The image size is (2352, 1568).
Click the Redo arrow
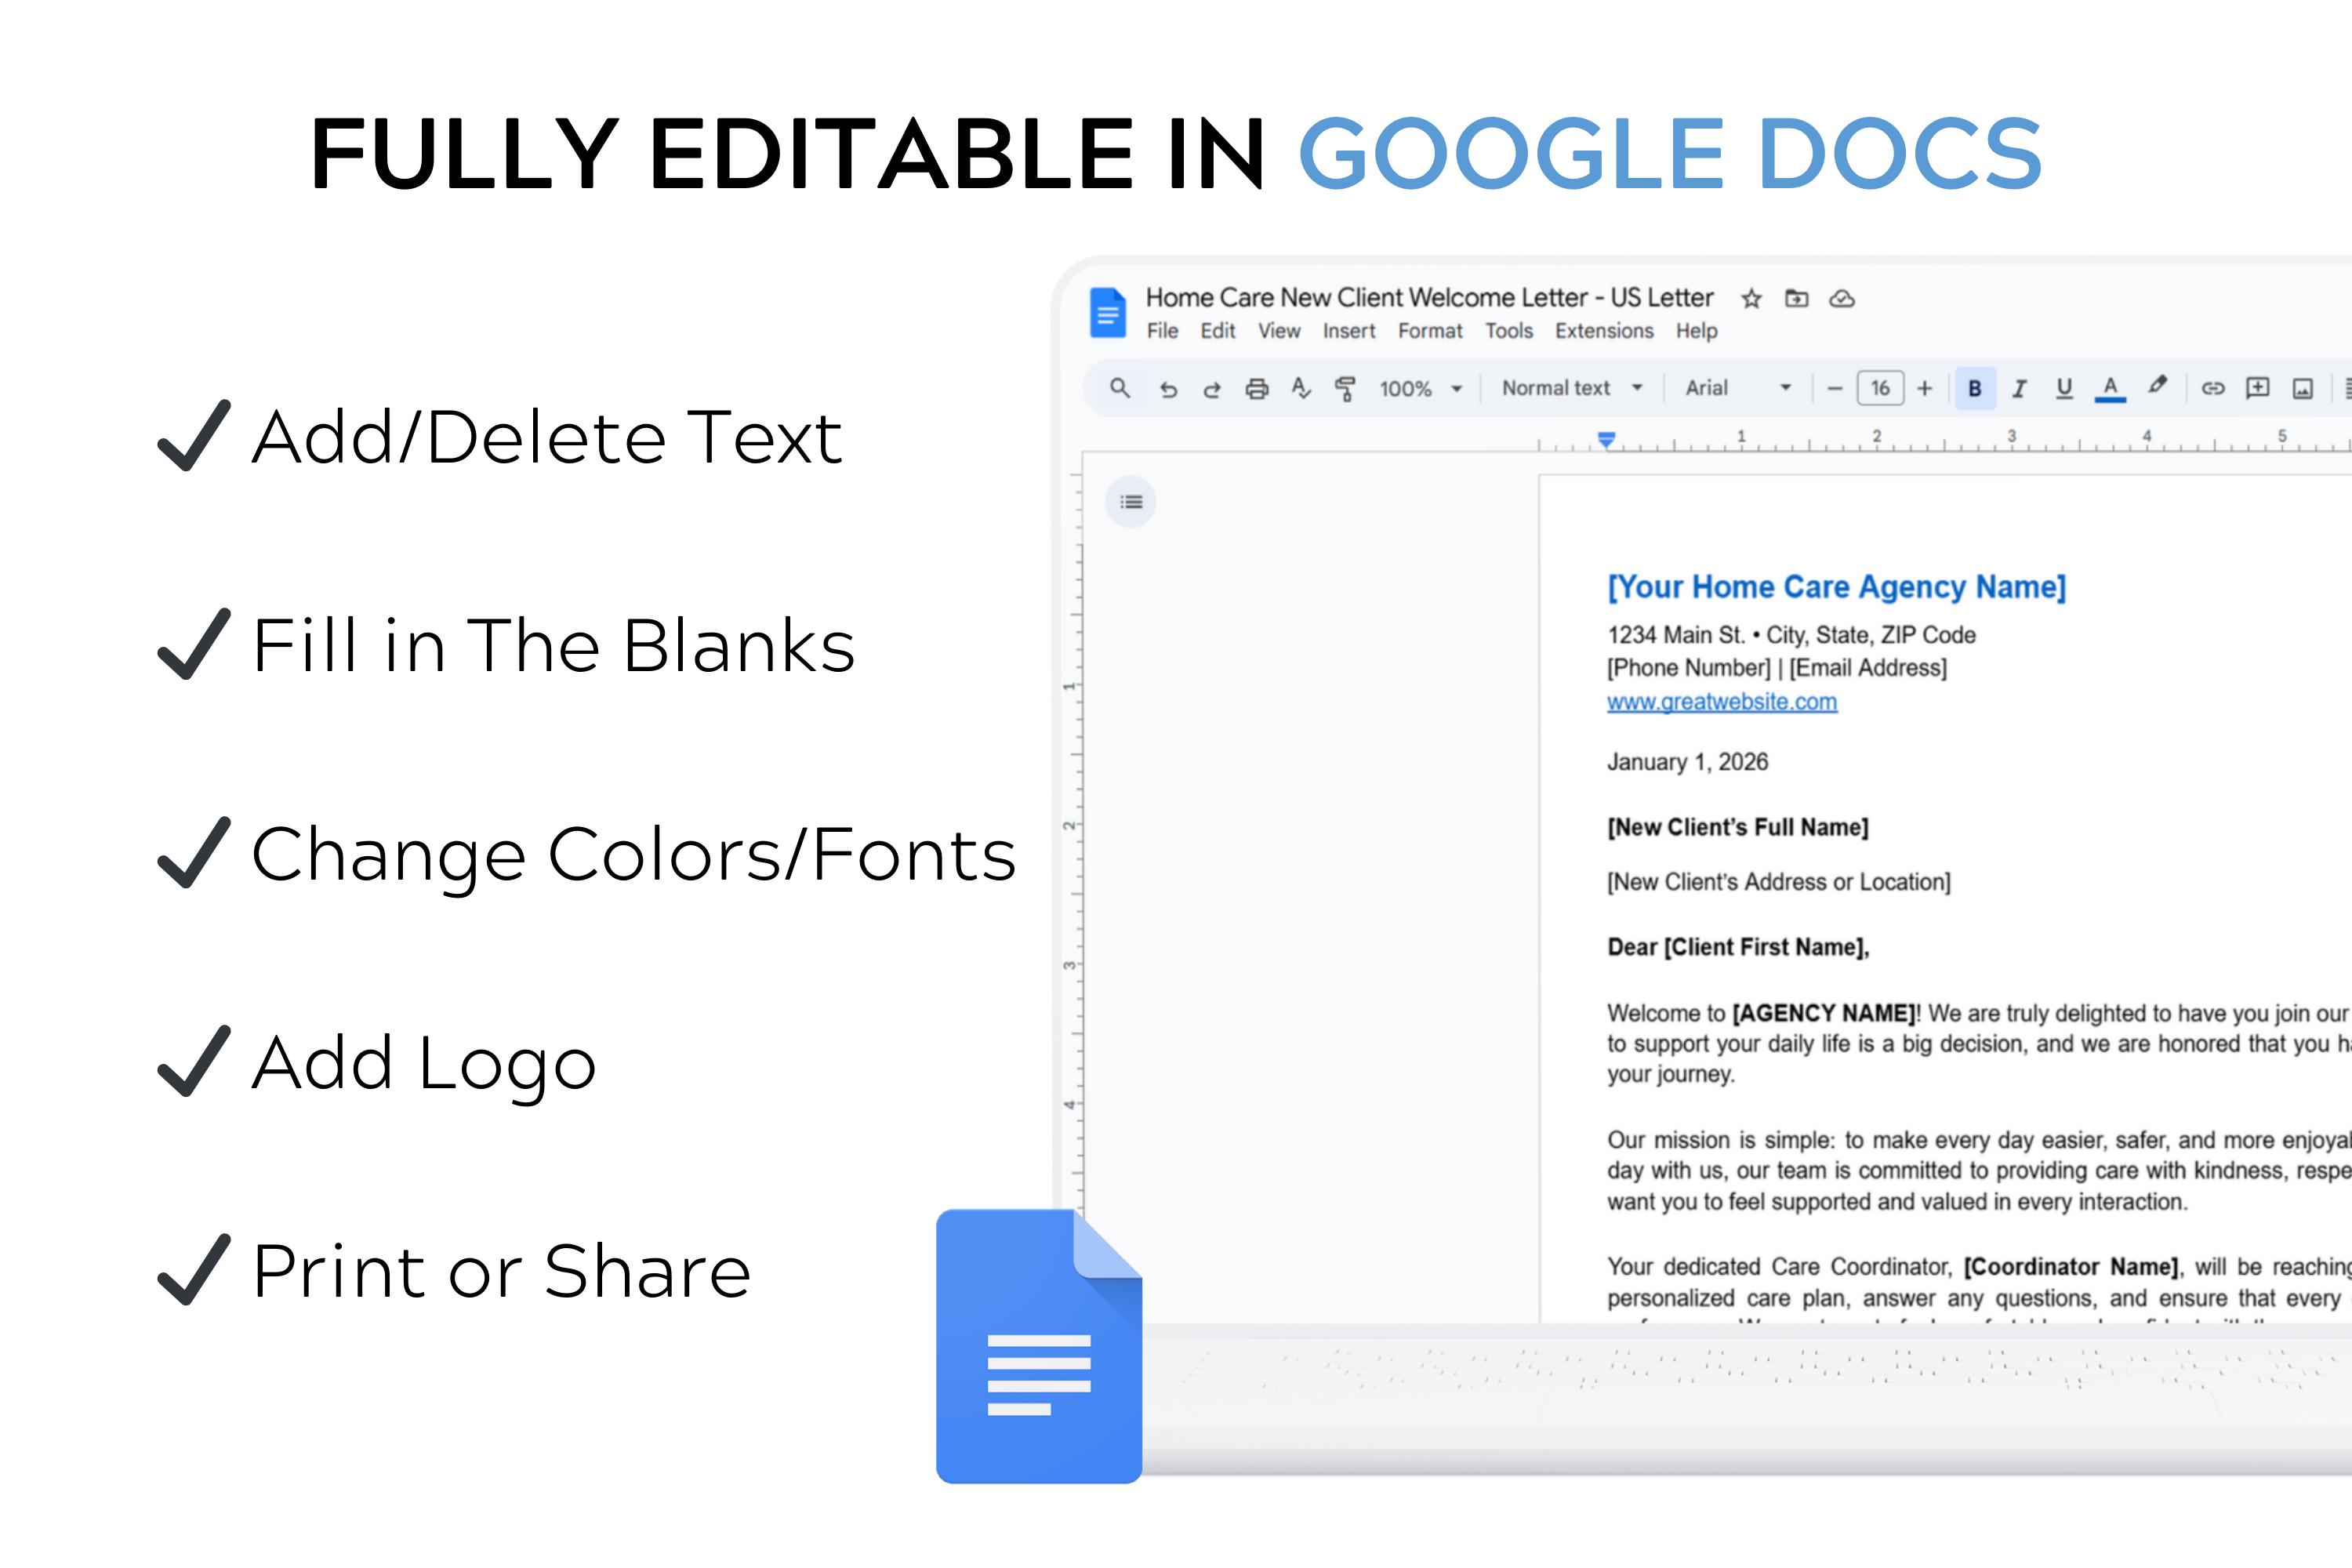1212,389
